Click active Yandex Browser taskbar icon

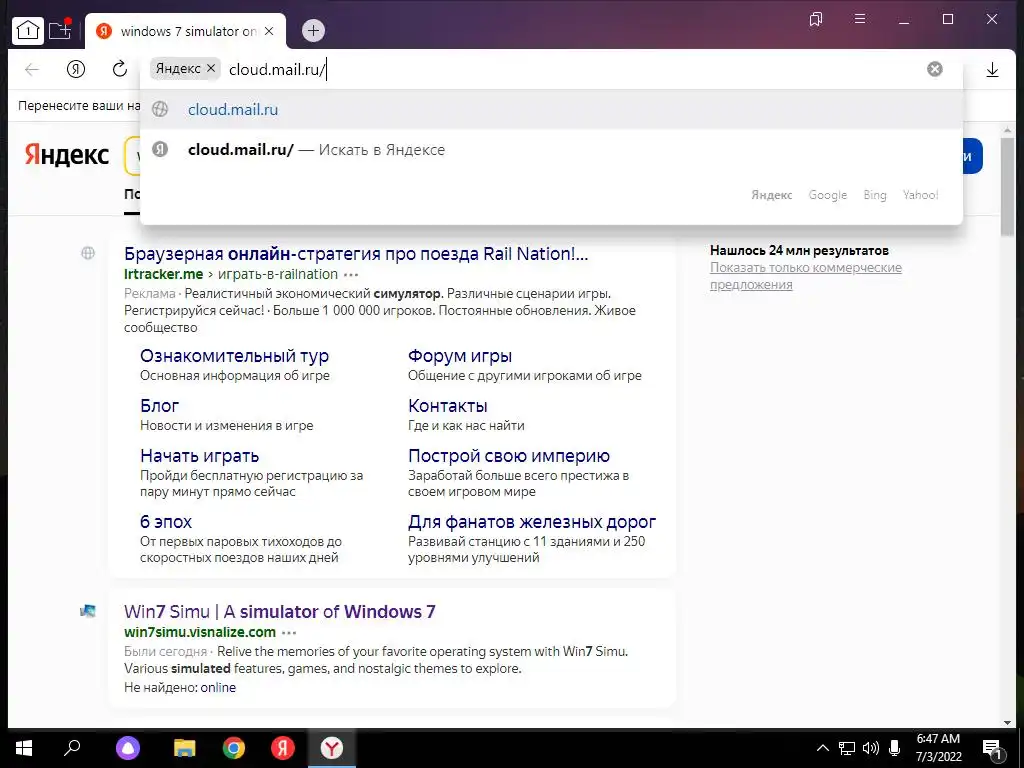332,748
